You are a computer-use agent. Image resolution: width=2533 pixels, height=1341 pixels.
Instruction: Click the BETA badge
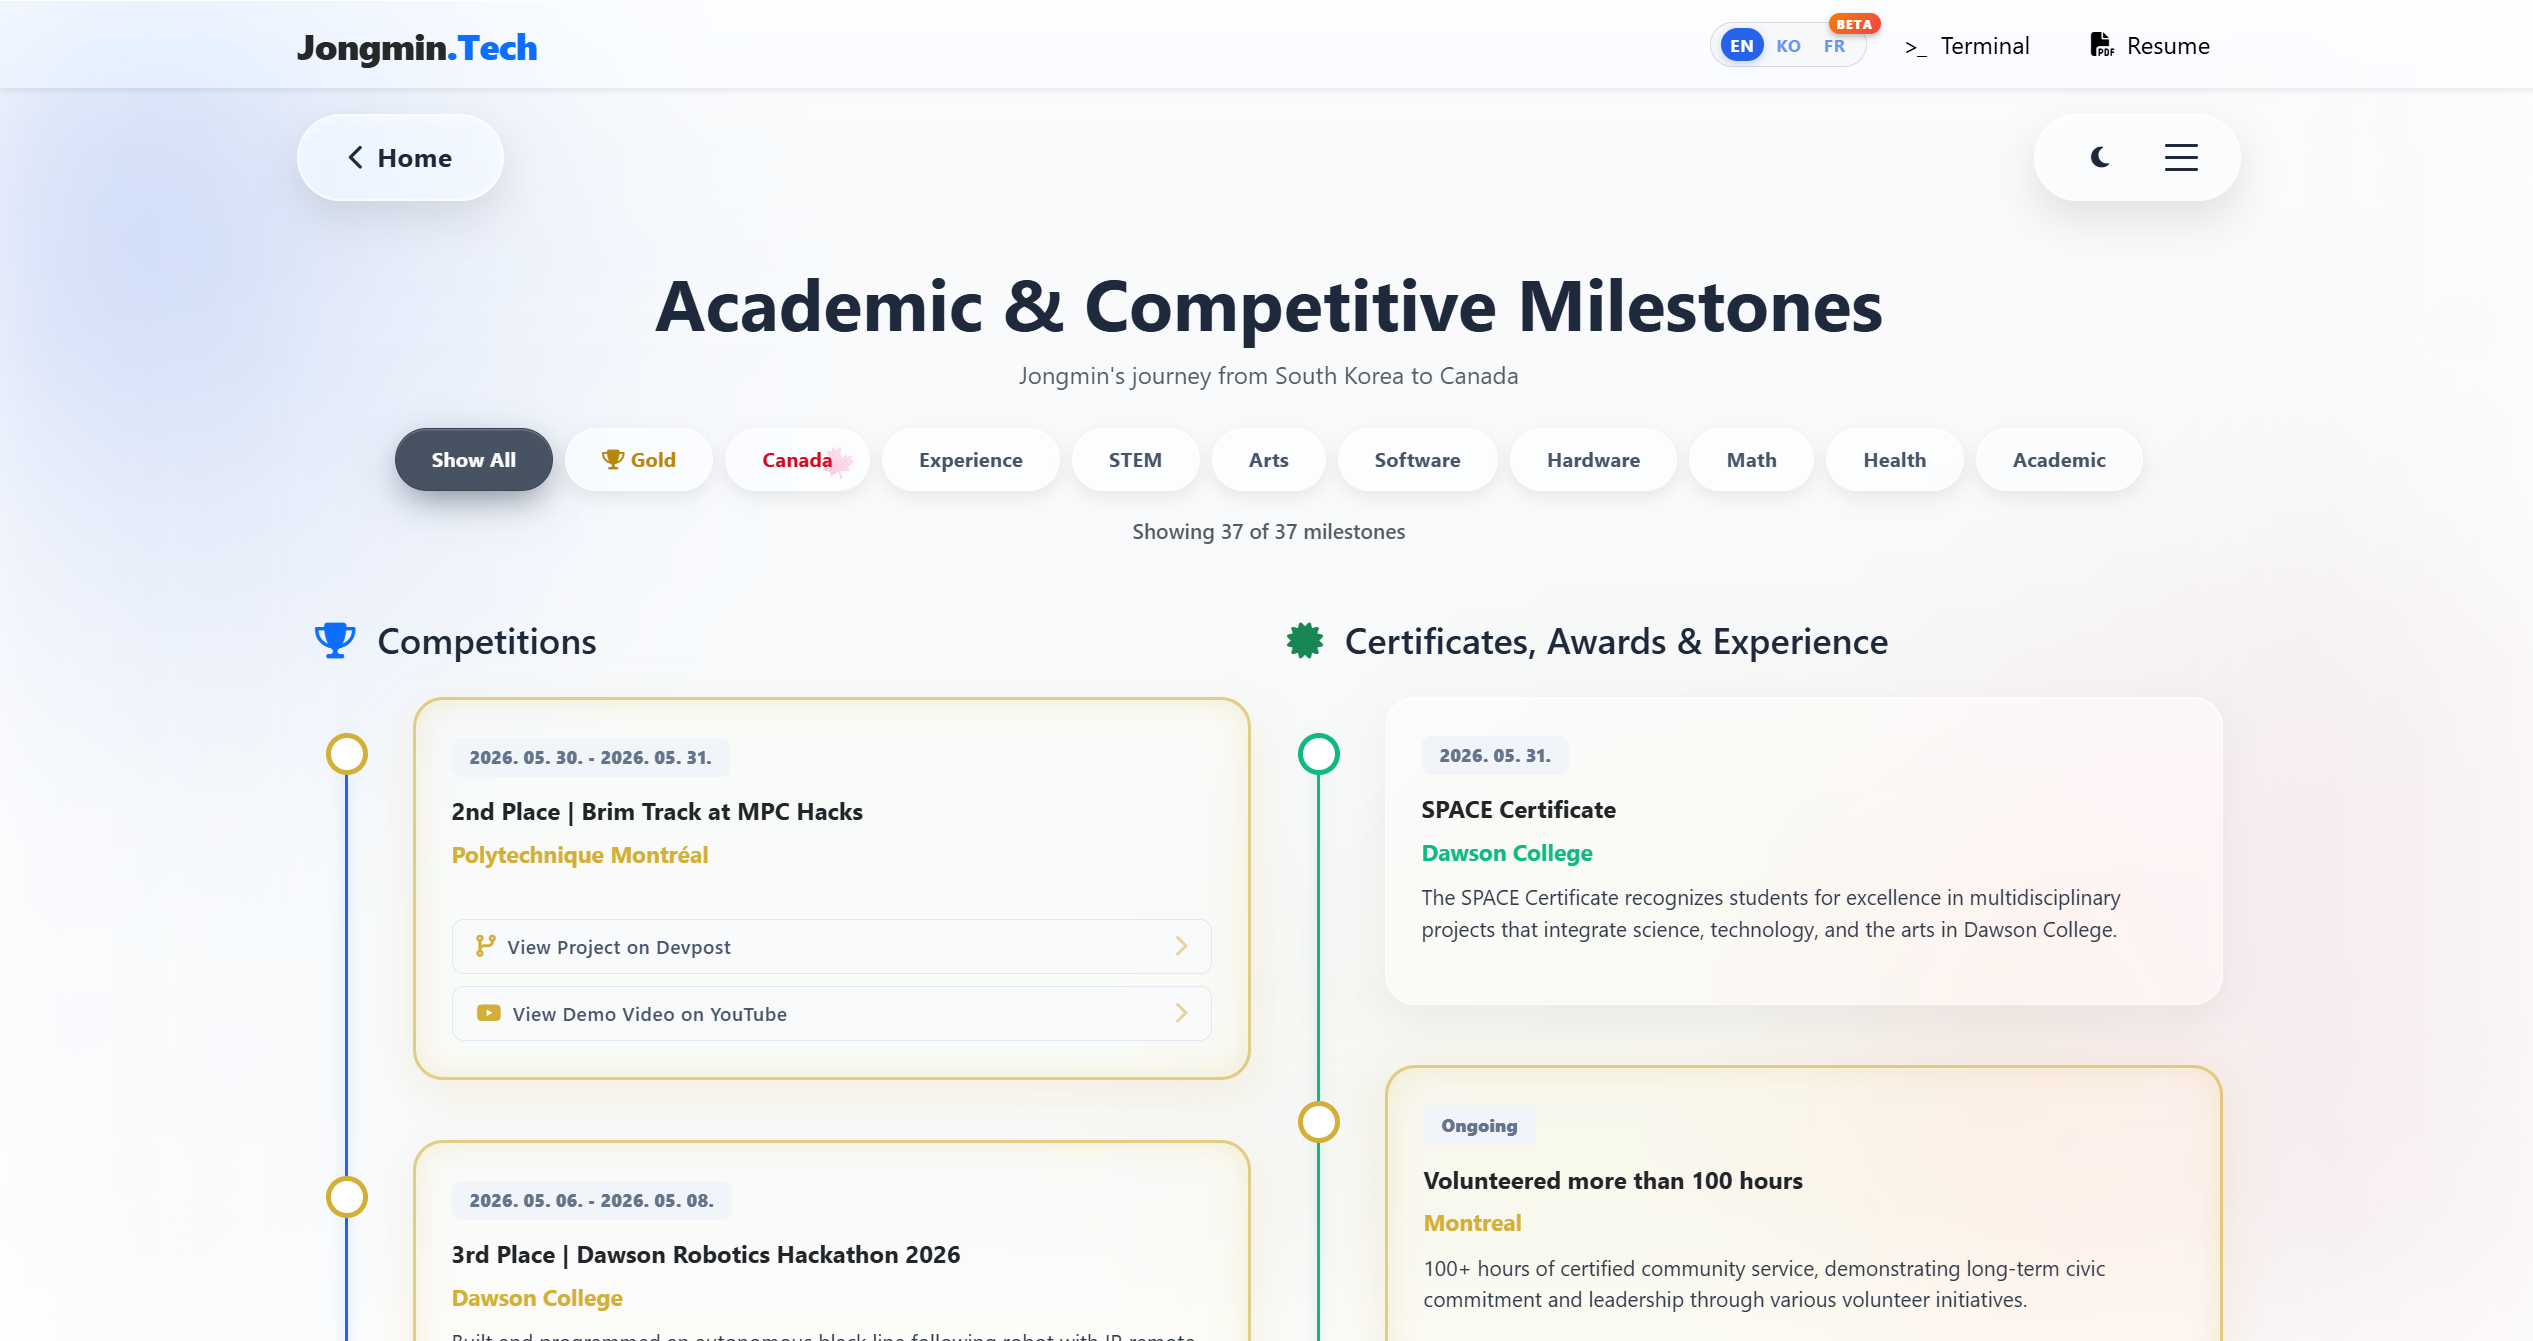(x=1854, y=24)
